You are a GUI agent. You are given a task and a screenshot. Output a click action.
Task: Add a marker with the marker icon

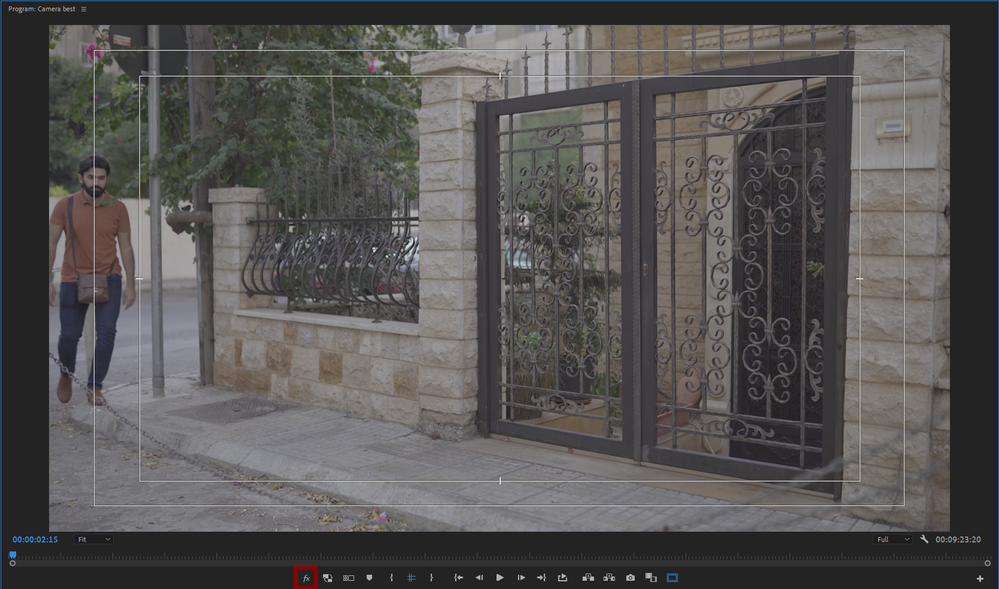coord(369,578)
